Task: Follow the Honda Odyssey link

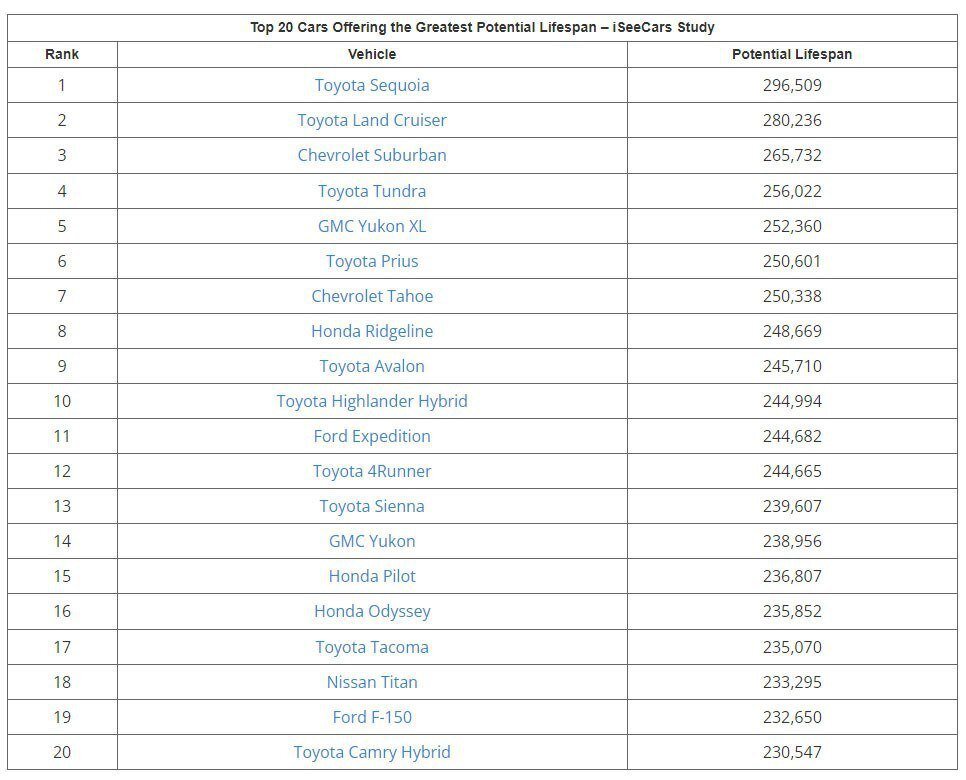Action: pyautogui.click(x=371, y=612)
